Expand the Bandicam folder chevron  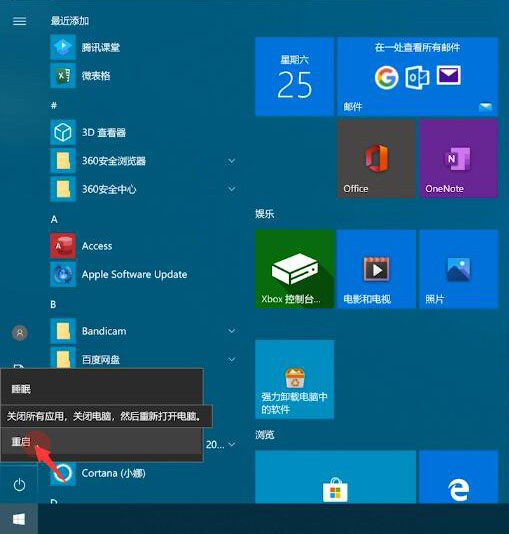pos(232,331)
